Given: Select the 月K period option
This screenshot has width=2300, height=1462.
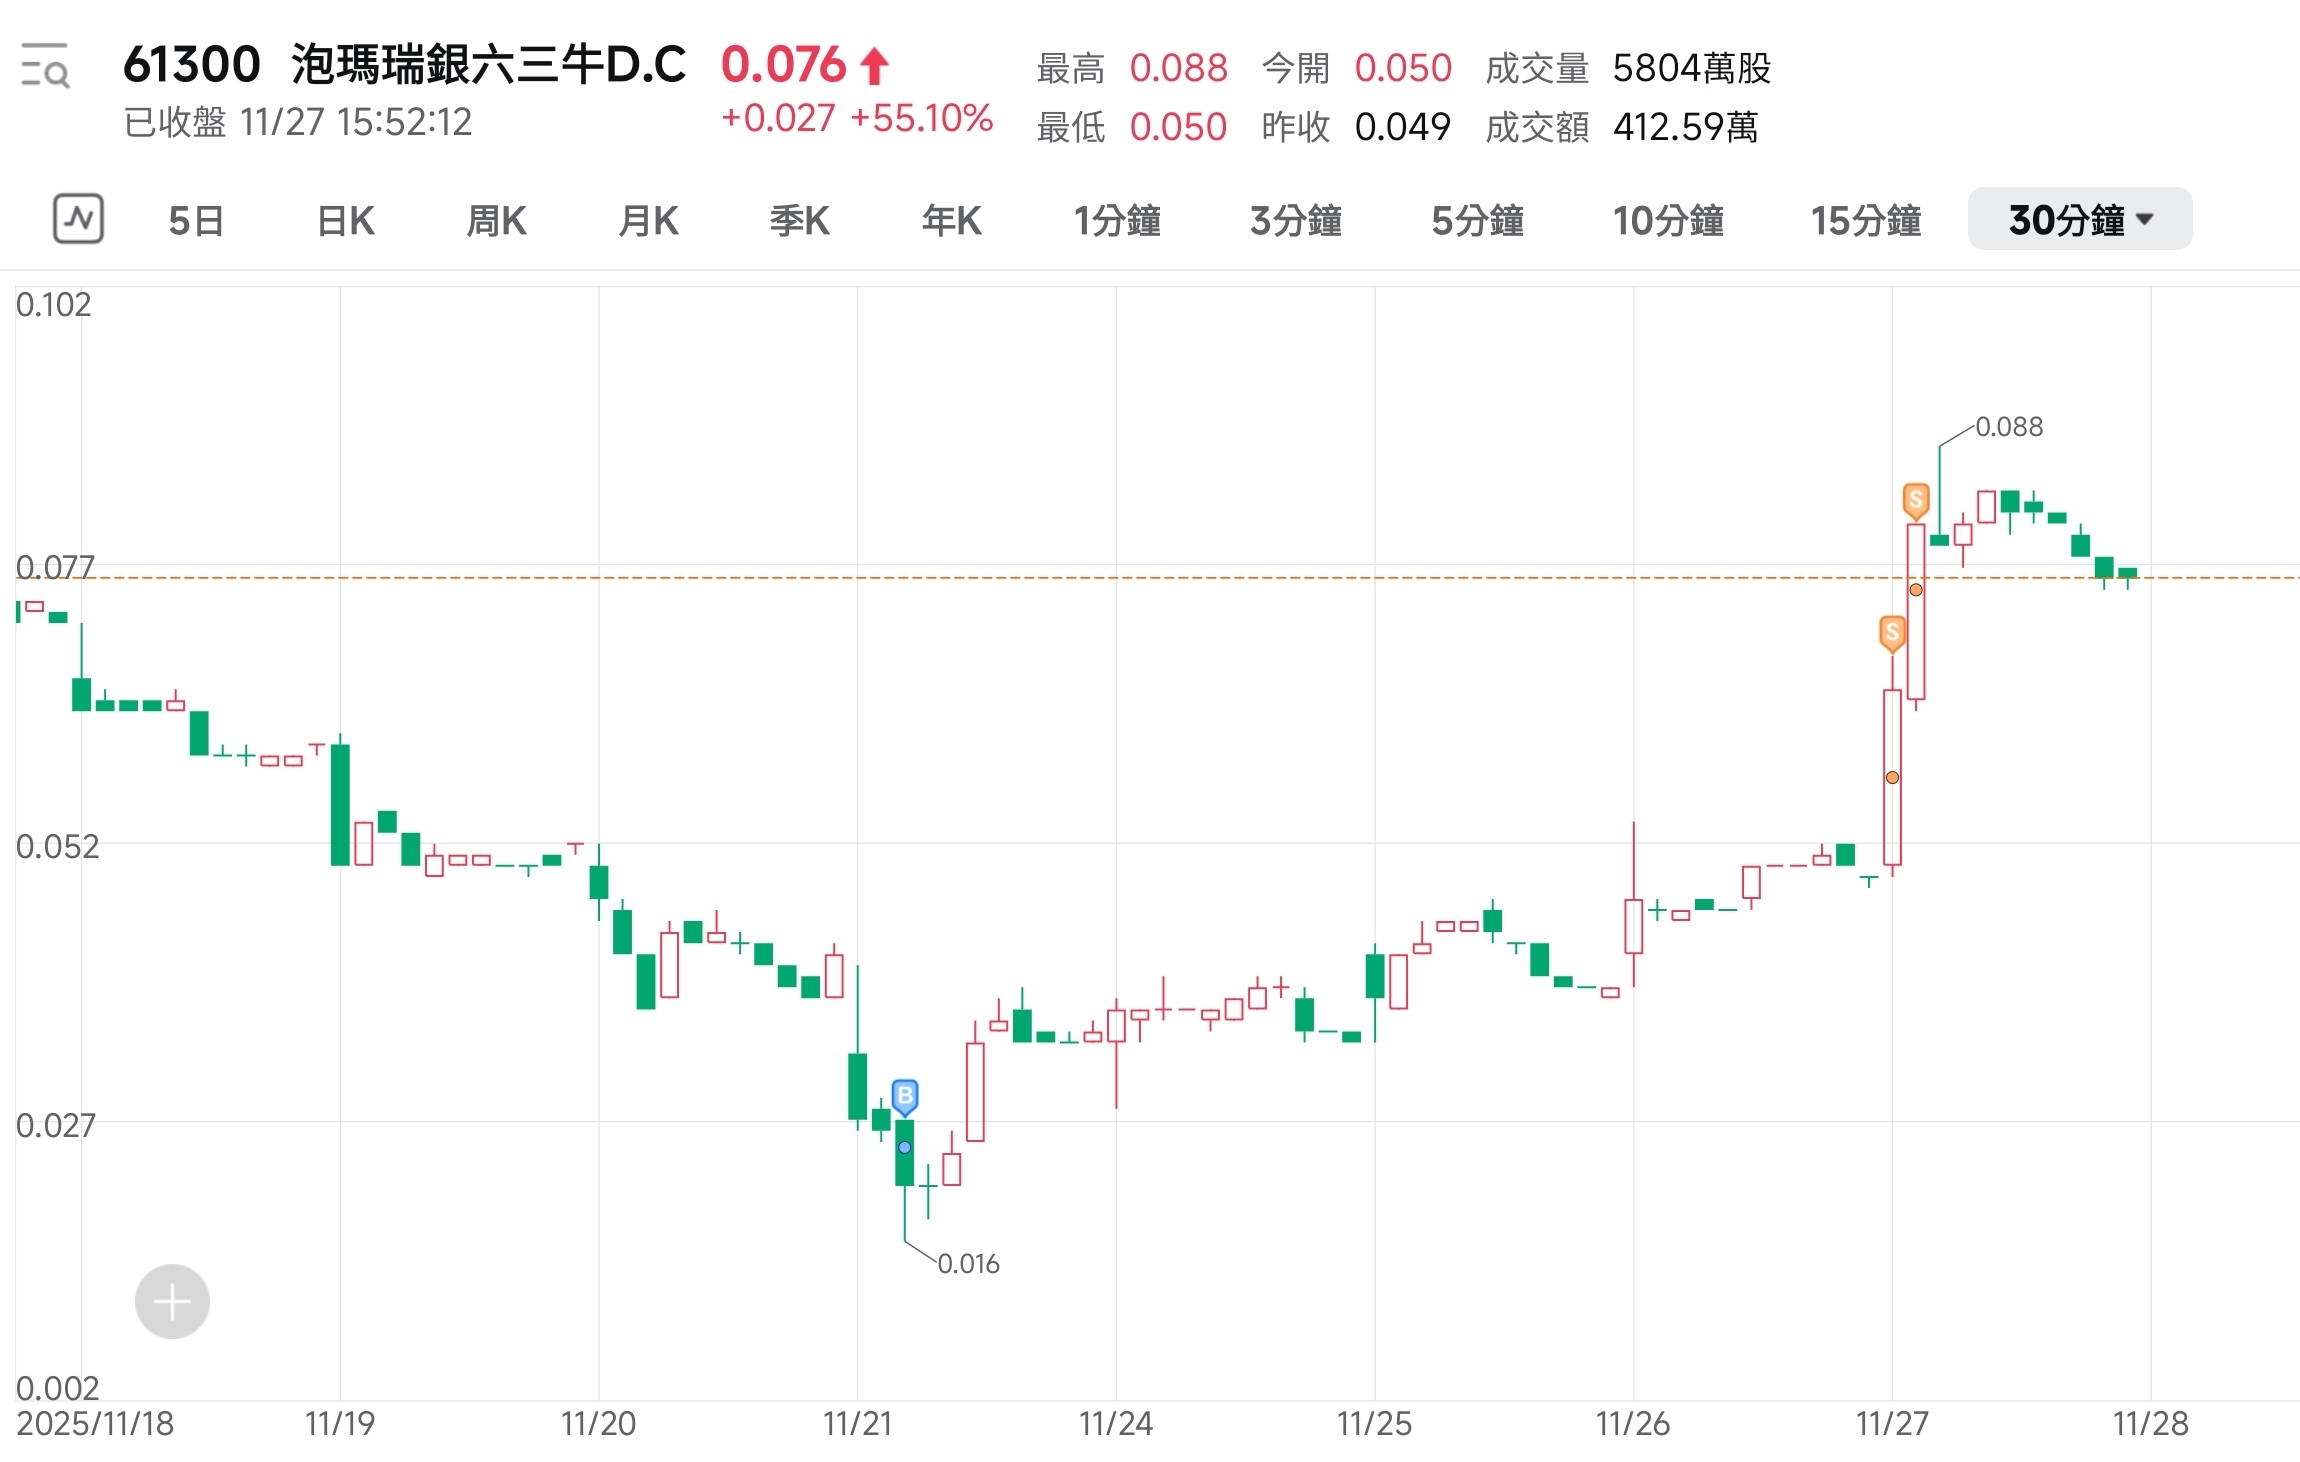Looking at the screenshot, I should tap(647, 220).
